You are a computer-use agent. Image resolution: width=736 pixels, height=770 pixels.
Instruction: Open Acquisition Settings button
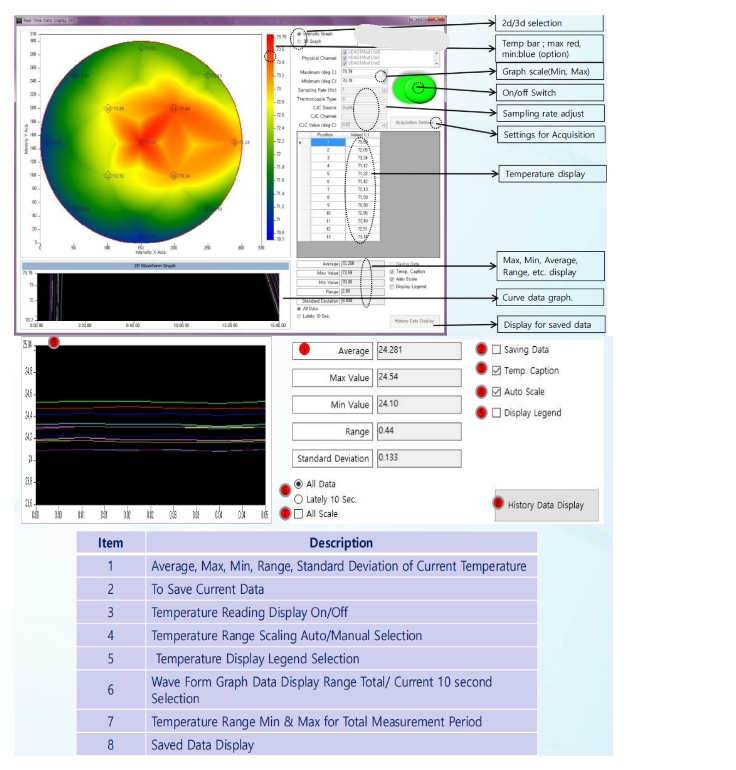tap(413, 122)
